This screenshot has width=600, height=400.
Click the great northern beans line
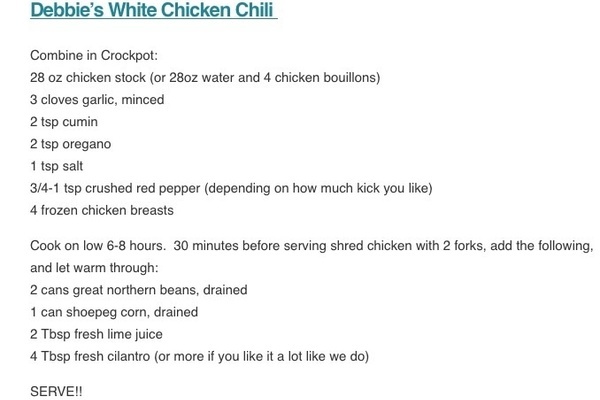click(139, 290)
